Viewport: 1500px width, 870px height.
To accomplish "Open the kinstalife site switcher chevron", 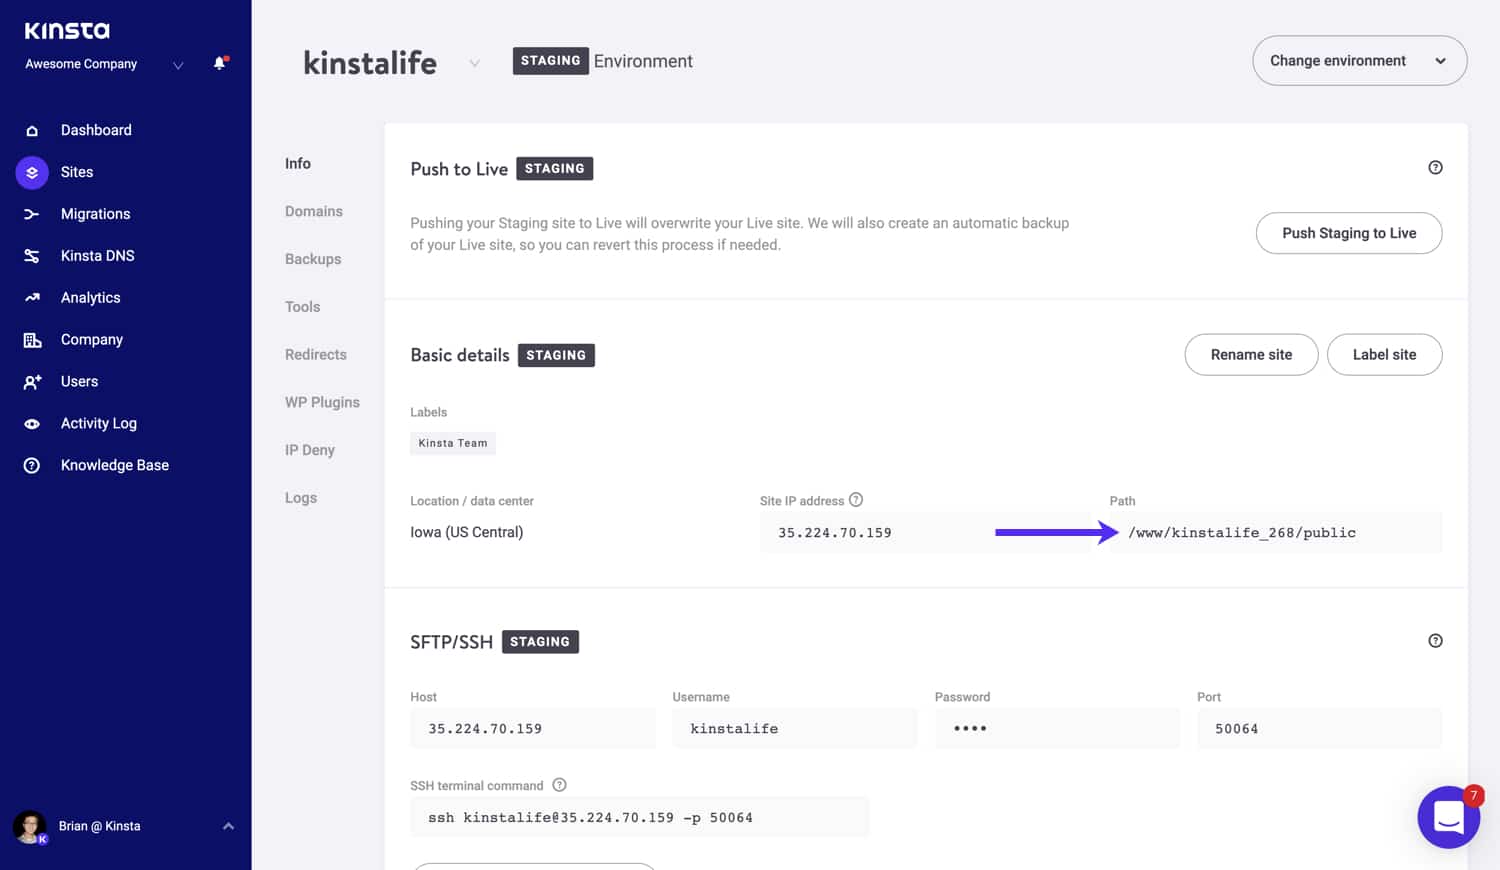I will 474,61.
